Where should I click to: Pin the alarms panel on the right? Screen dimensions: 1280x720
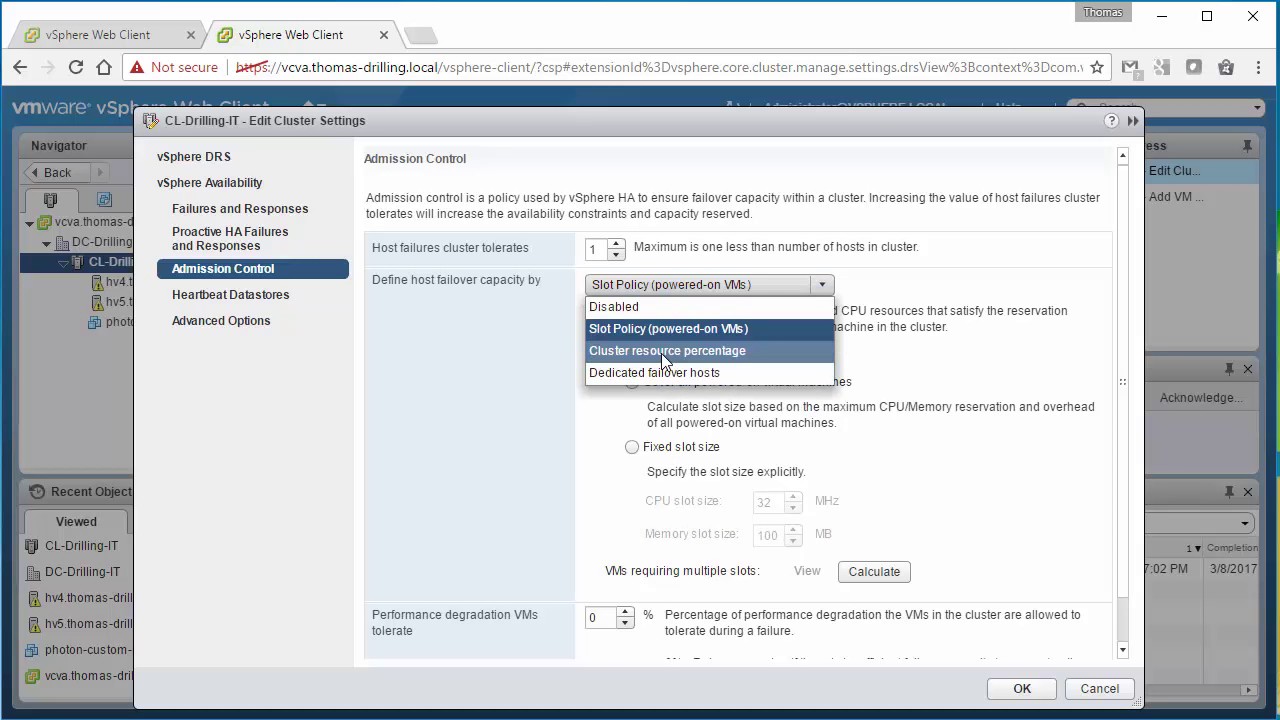coord(1229,369)
